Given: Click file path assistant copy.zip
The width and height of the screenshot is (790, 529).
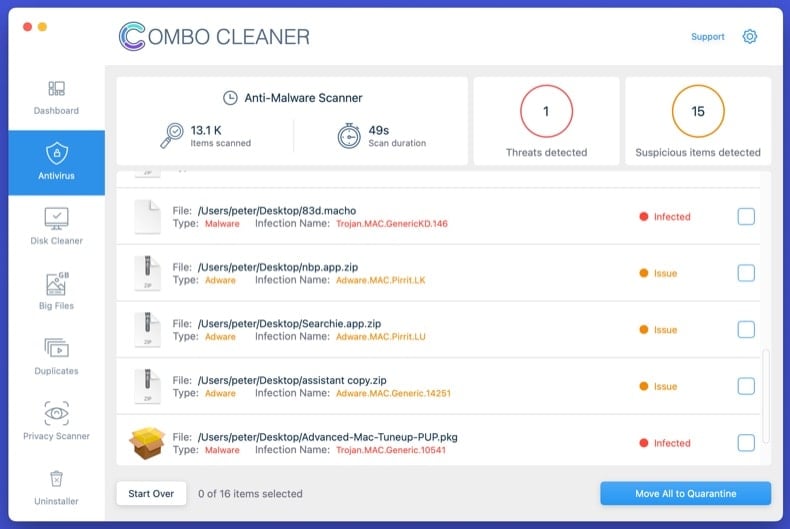Looking at the screenshot, I should coord(292,380).
